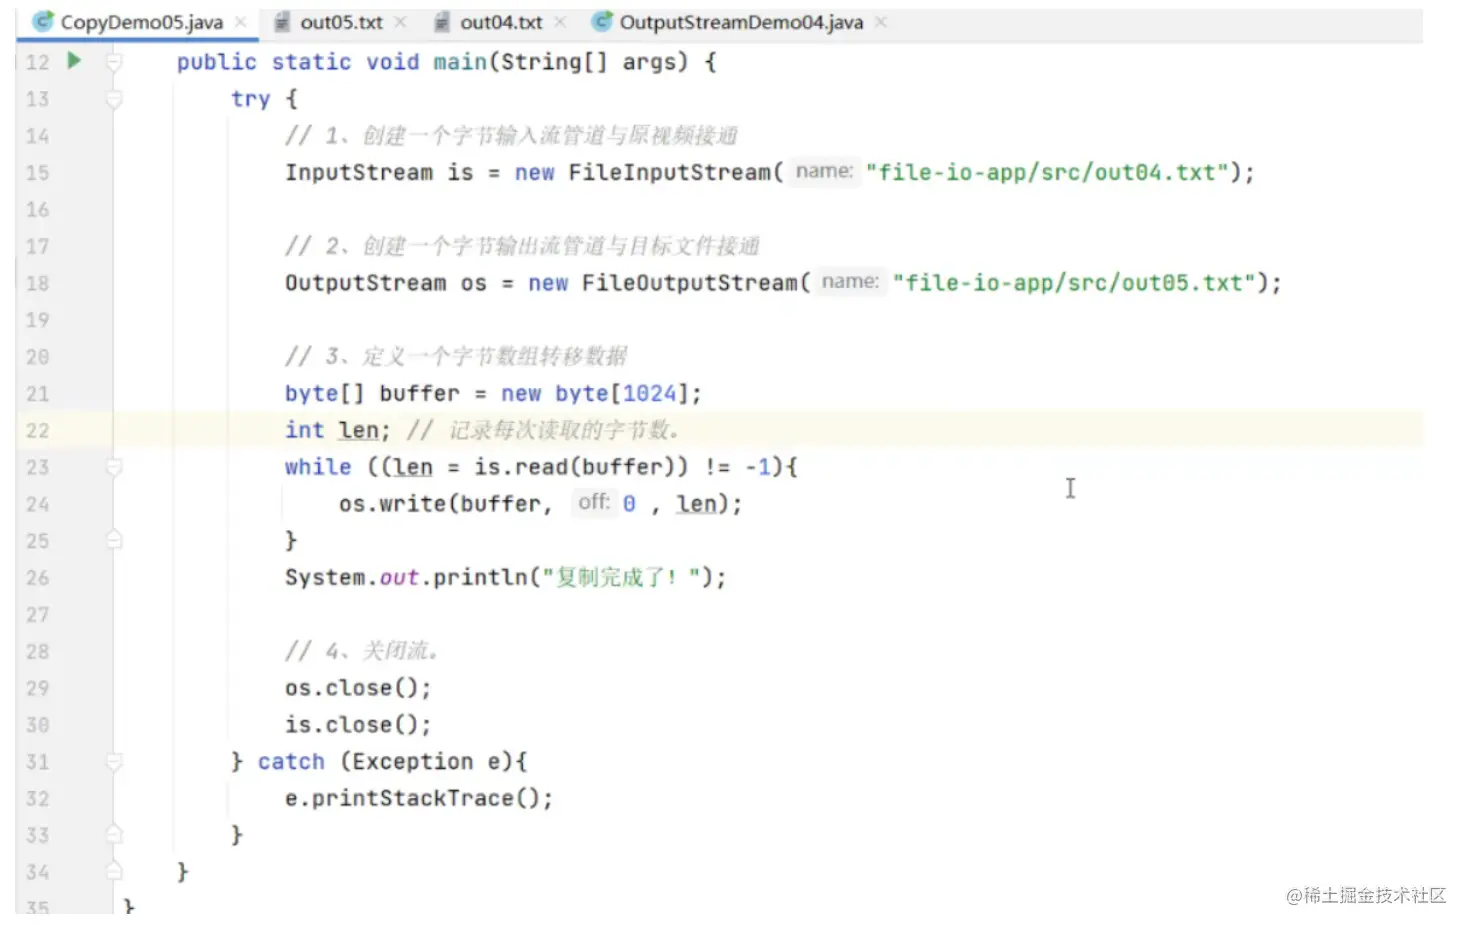This screenshot has height=931, width=1472.
Task: Click the "len" variable declaration on line 22
Action: click(x=358, y=431)
